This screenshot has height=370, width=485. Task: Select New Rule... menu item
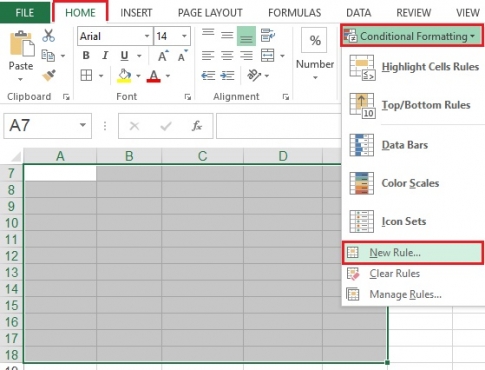click(x=413, y=253)
